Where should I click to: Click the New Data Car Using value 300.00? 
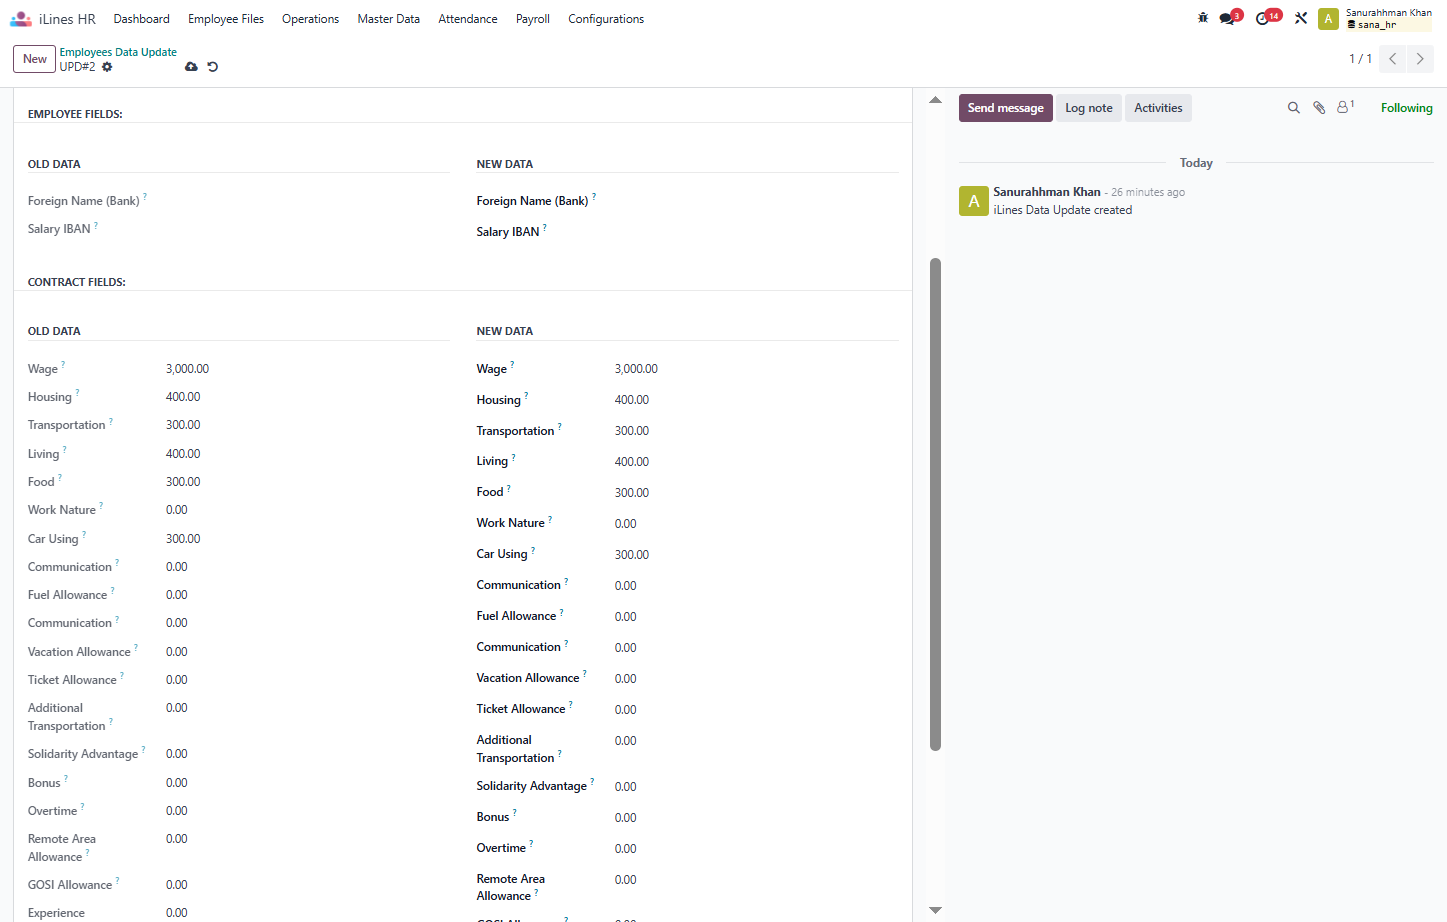[x=632, y=555]
